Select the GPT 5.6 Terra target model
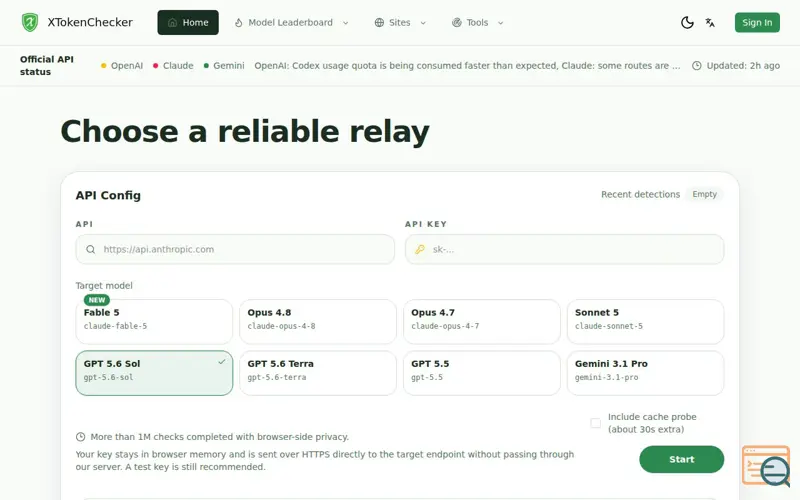The width and height of the screenshot is (800, 500). coord(318,373)
